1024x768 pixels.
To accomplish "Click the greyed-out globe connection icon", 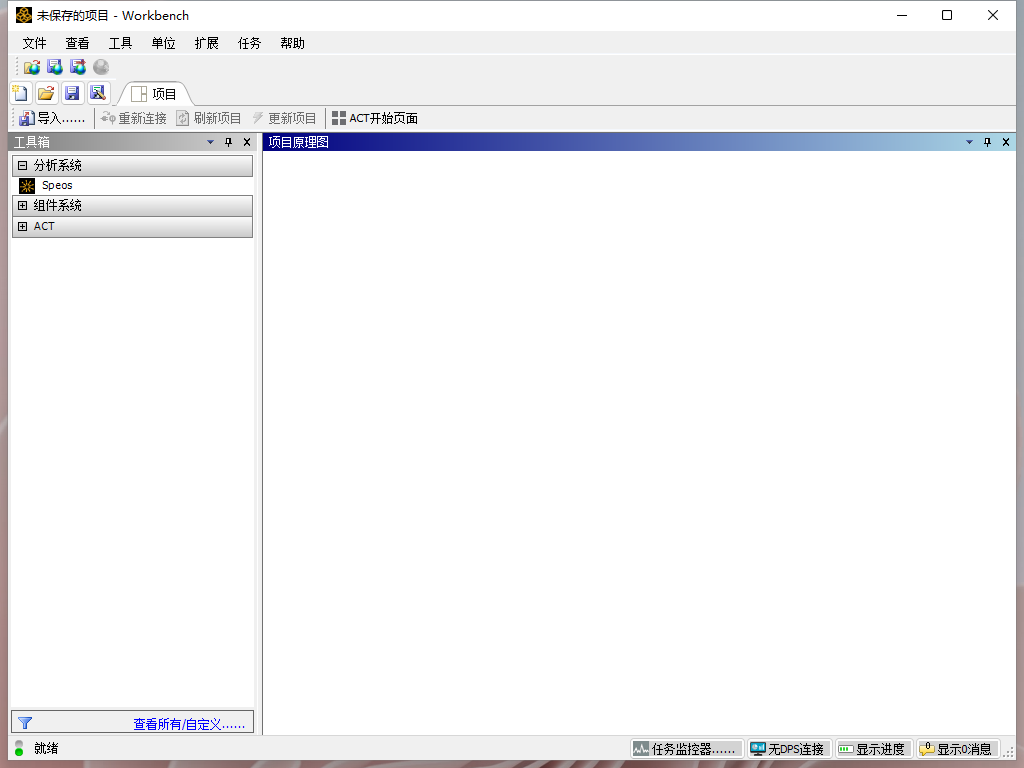I will click(101, 67).
